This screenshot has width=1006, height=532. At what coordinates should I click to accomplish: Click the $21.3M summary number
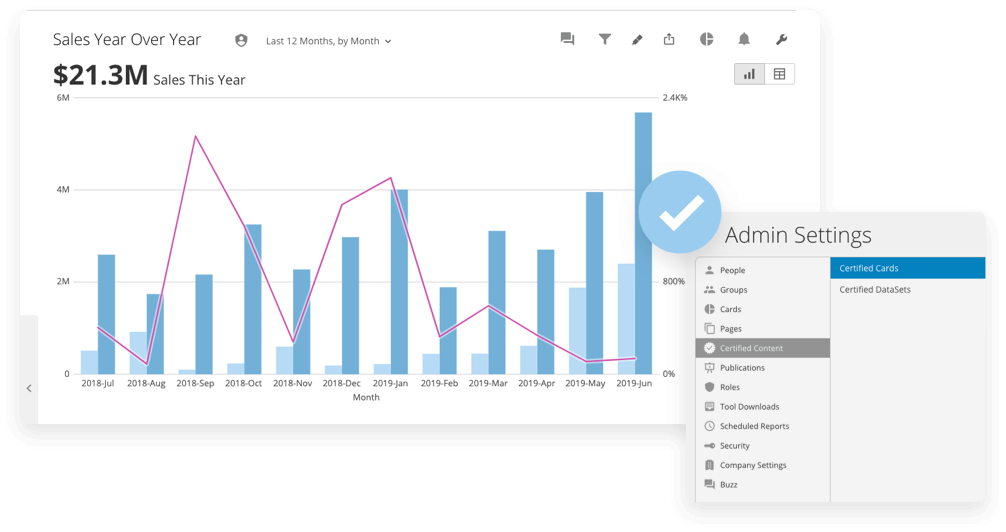101,76
